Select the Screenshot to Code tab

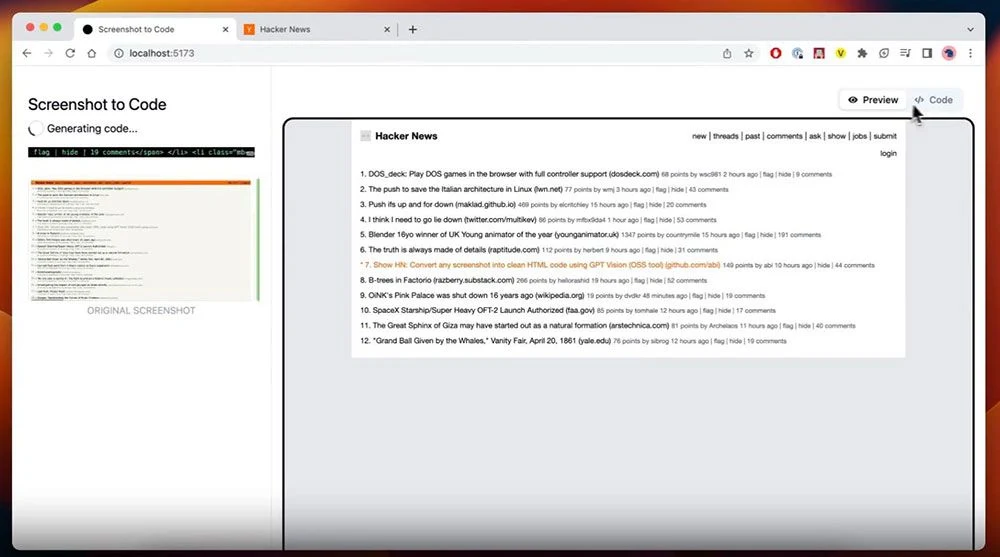click(155, 29)
